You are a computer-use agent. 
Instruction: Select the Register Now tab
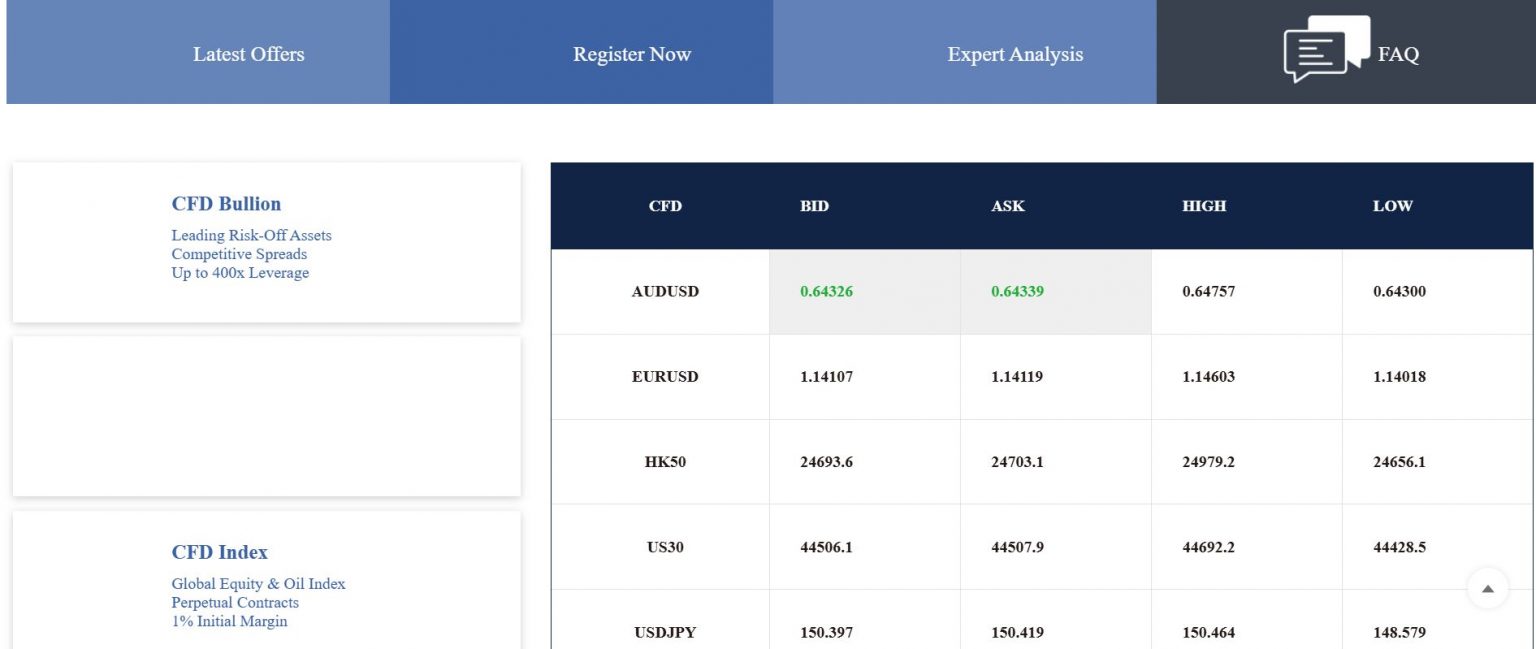click(x=631, y=54)
